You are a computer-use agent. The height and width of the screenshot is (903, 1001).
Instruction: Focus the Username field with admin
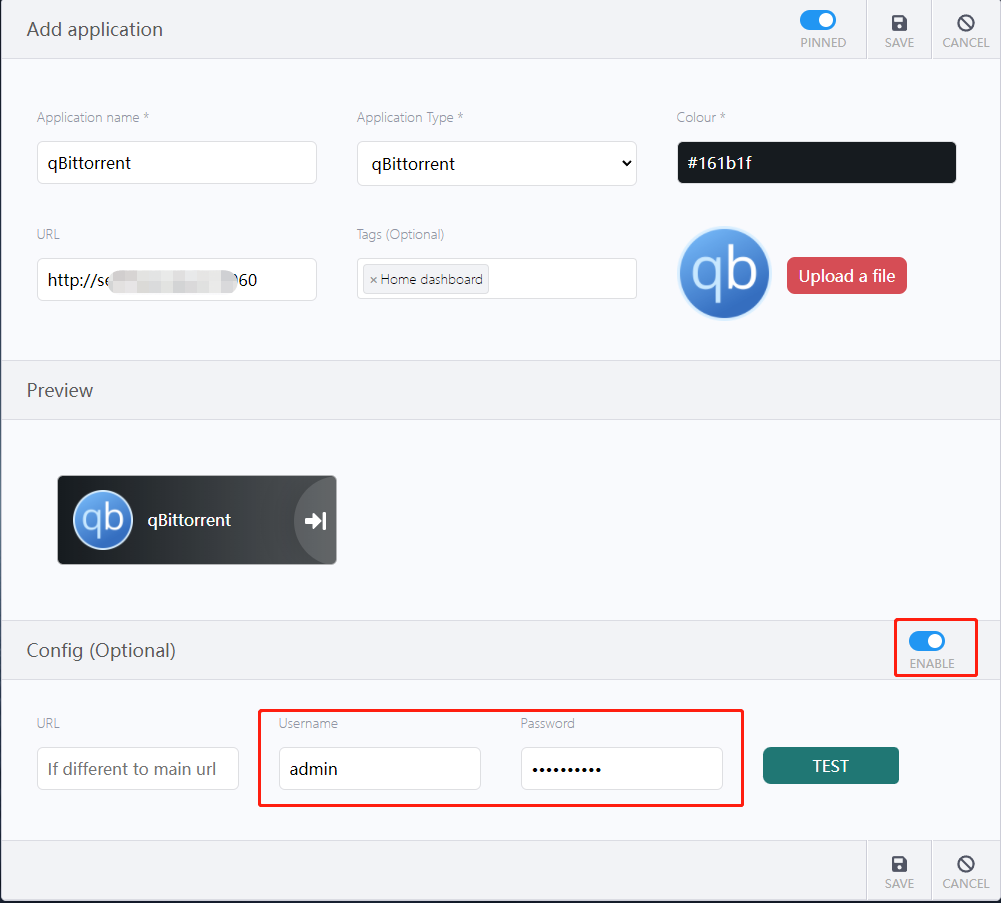(x=379, y=769)
